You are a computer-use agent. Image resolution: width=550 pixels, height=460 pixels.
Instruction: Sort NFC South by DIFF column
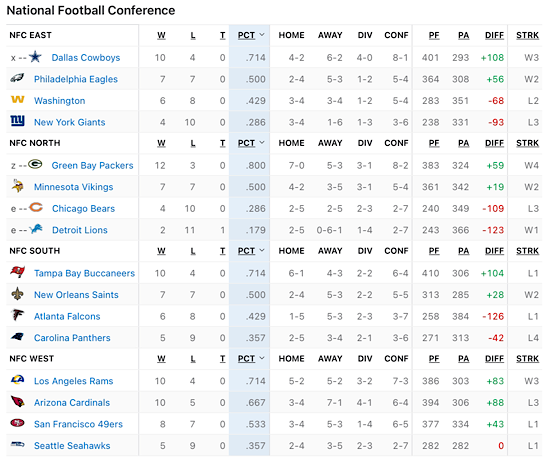495,251
